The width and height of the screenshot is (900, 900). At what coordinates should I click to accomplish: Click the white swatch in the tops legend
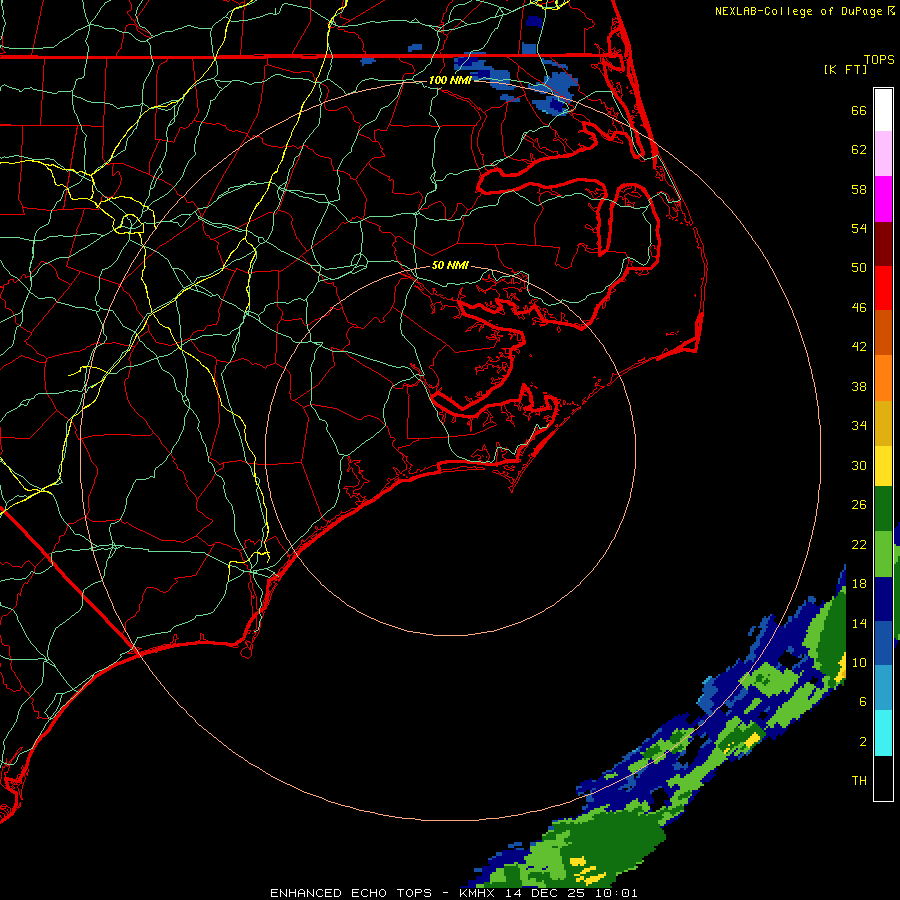pyautogui.click(x=883, y=110)
